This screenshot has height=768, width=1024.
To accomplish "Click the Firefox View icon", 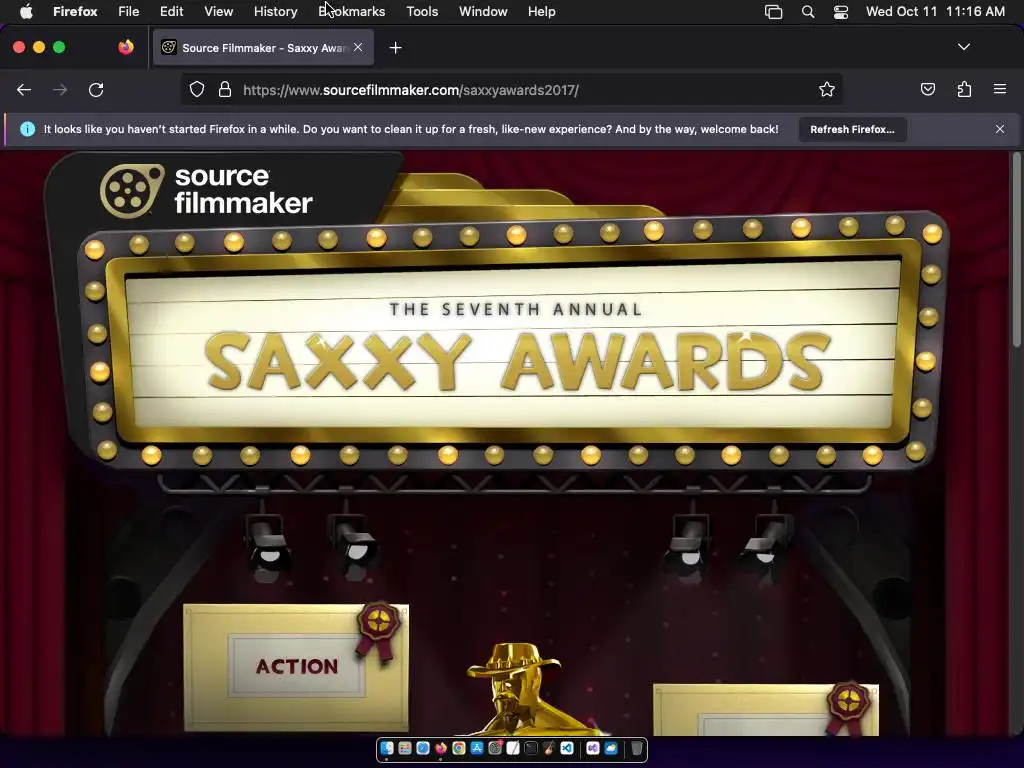I will point(126,47).
